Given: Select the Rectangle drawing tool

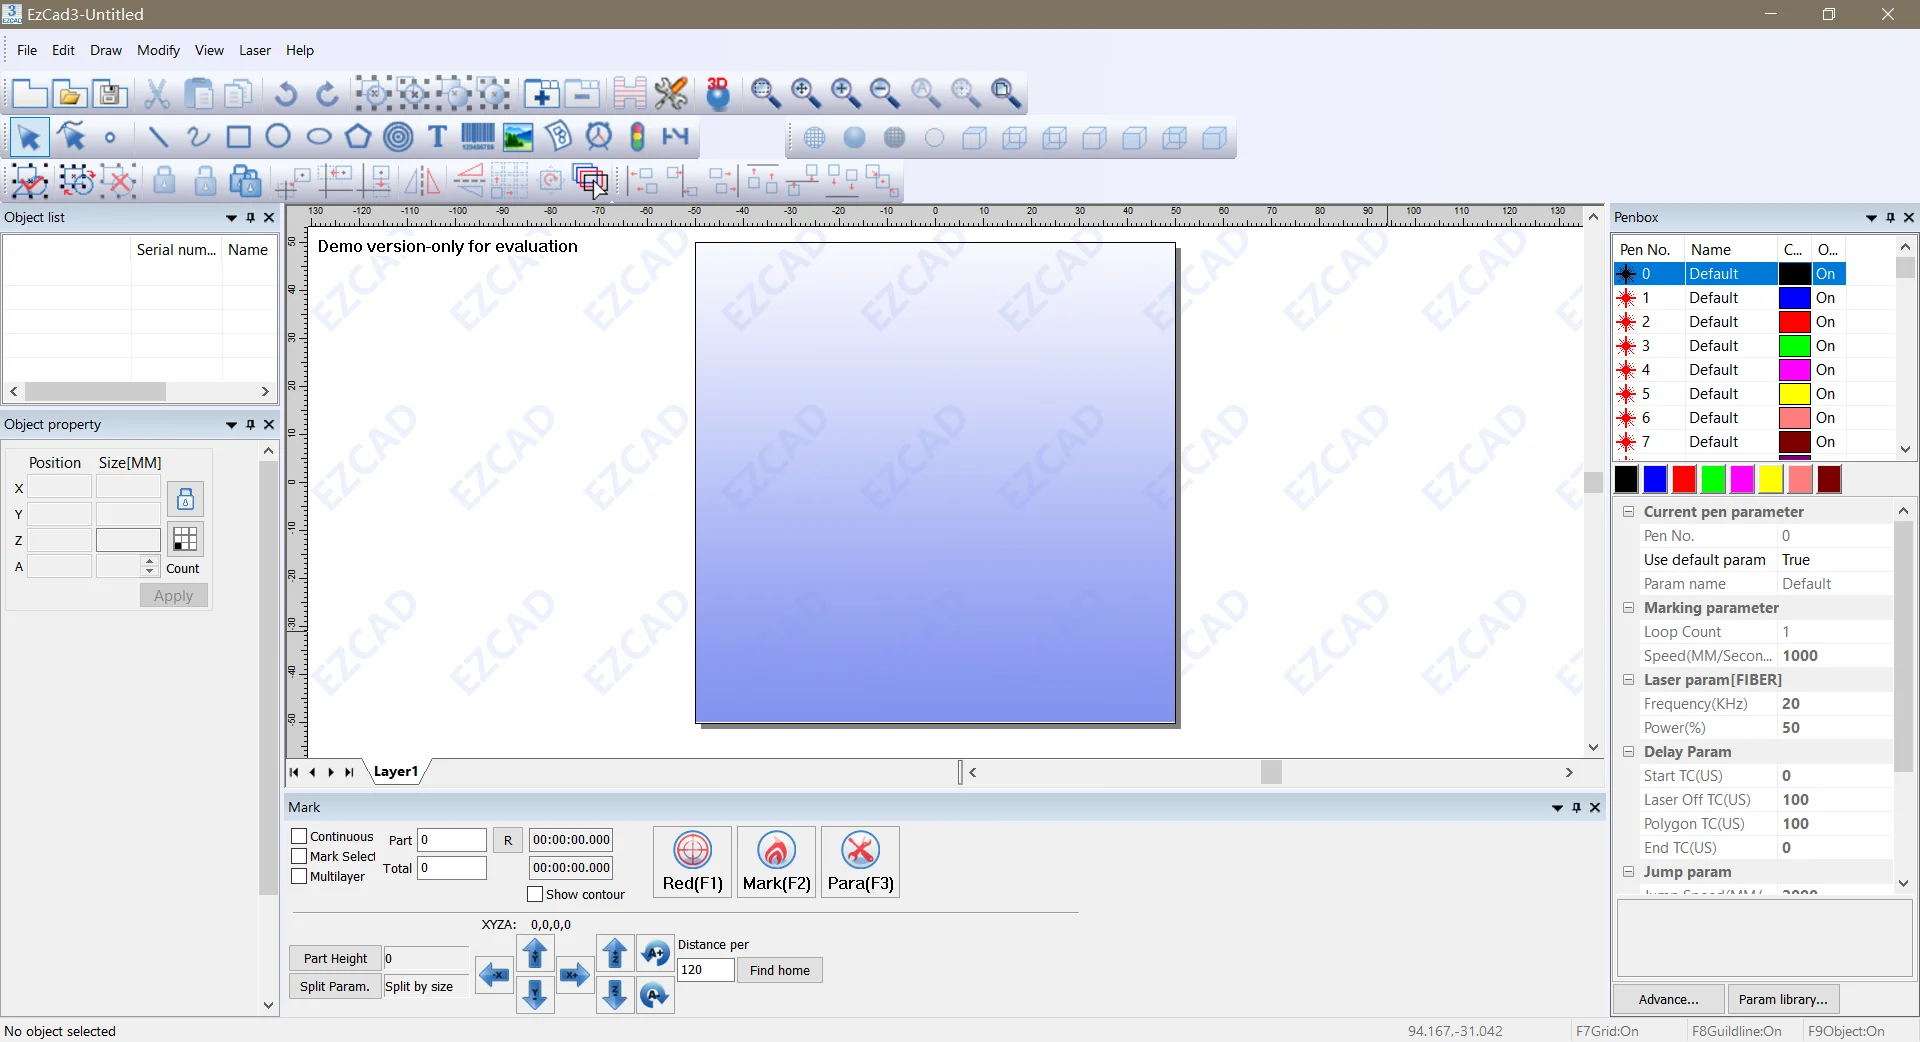Looking at the screenshot, I should coord(238,137).
